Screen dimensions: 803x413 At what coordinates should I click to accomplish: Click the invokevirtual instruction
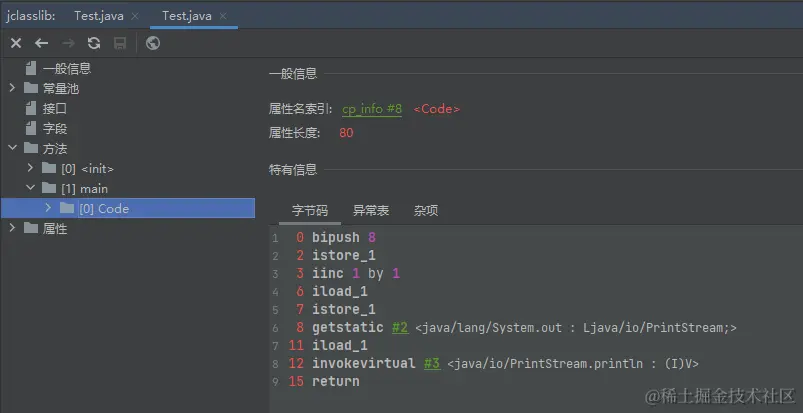click(x=364, y=363)
